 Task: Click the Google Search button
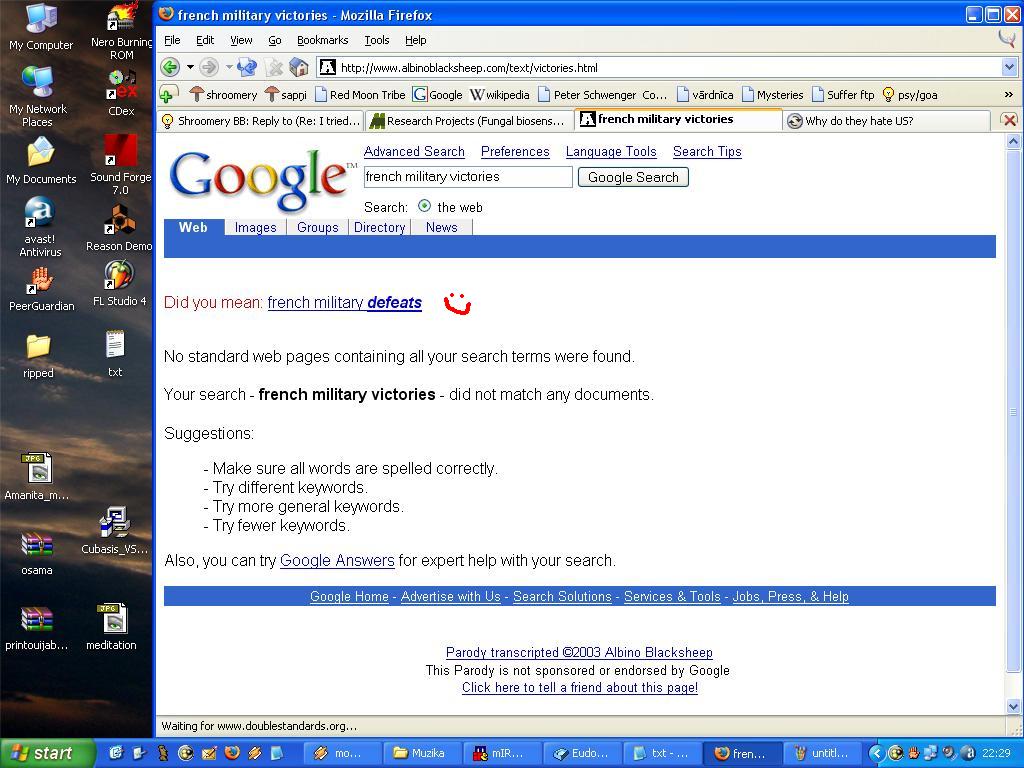[633, 177]
